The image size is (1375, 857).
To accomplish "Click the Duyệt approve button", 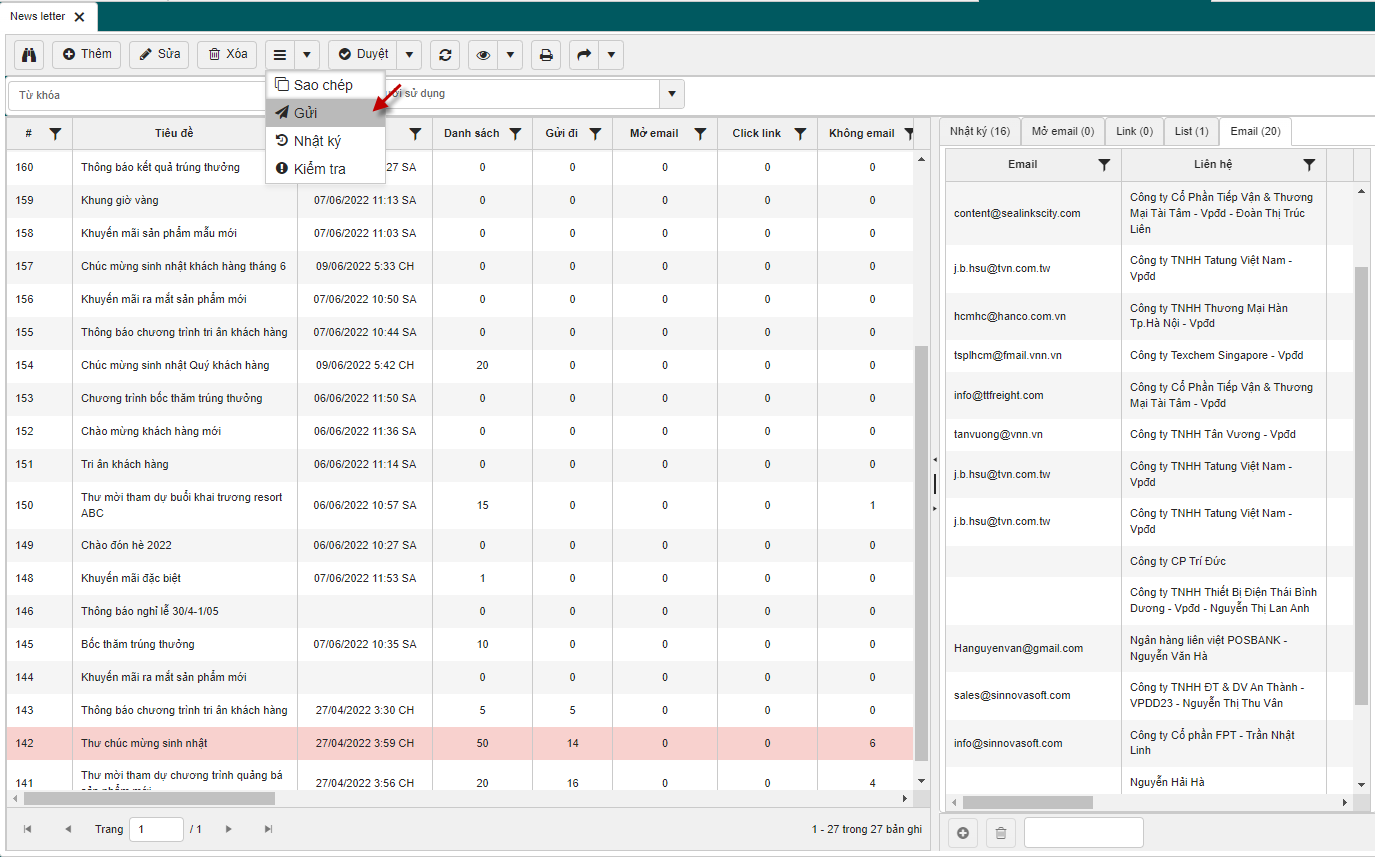I will (x=363, y=54).
